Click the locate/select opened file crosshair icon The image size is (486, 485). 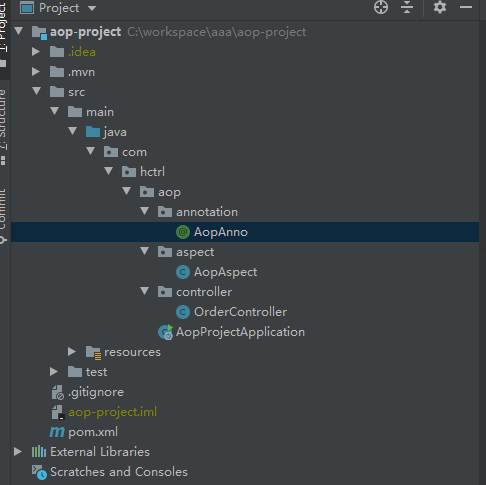pyautogui.click(x=381, y=7)
